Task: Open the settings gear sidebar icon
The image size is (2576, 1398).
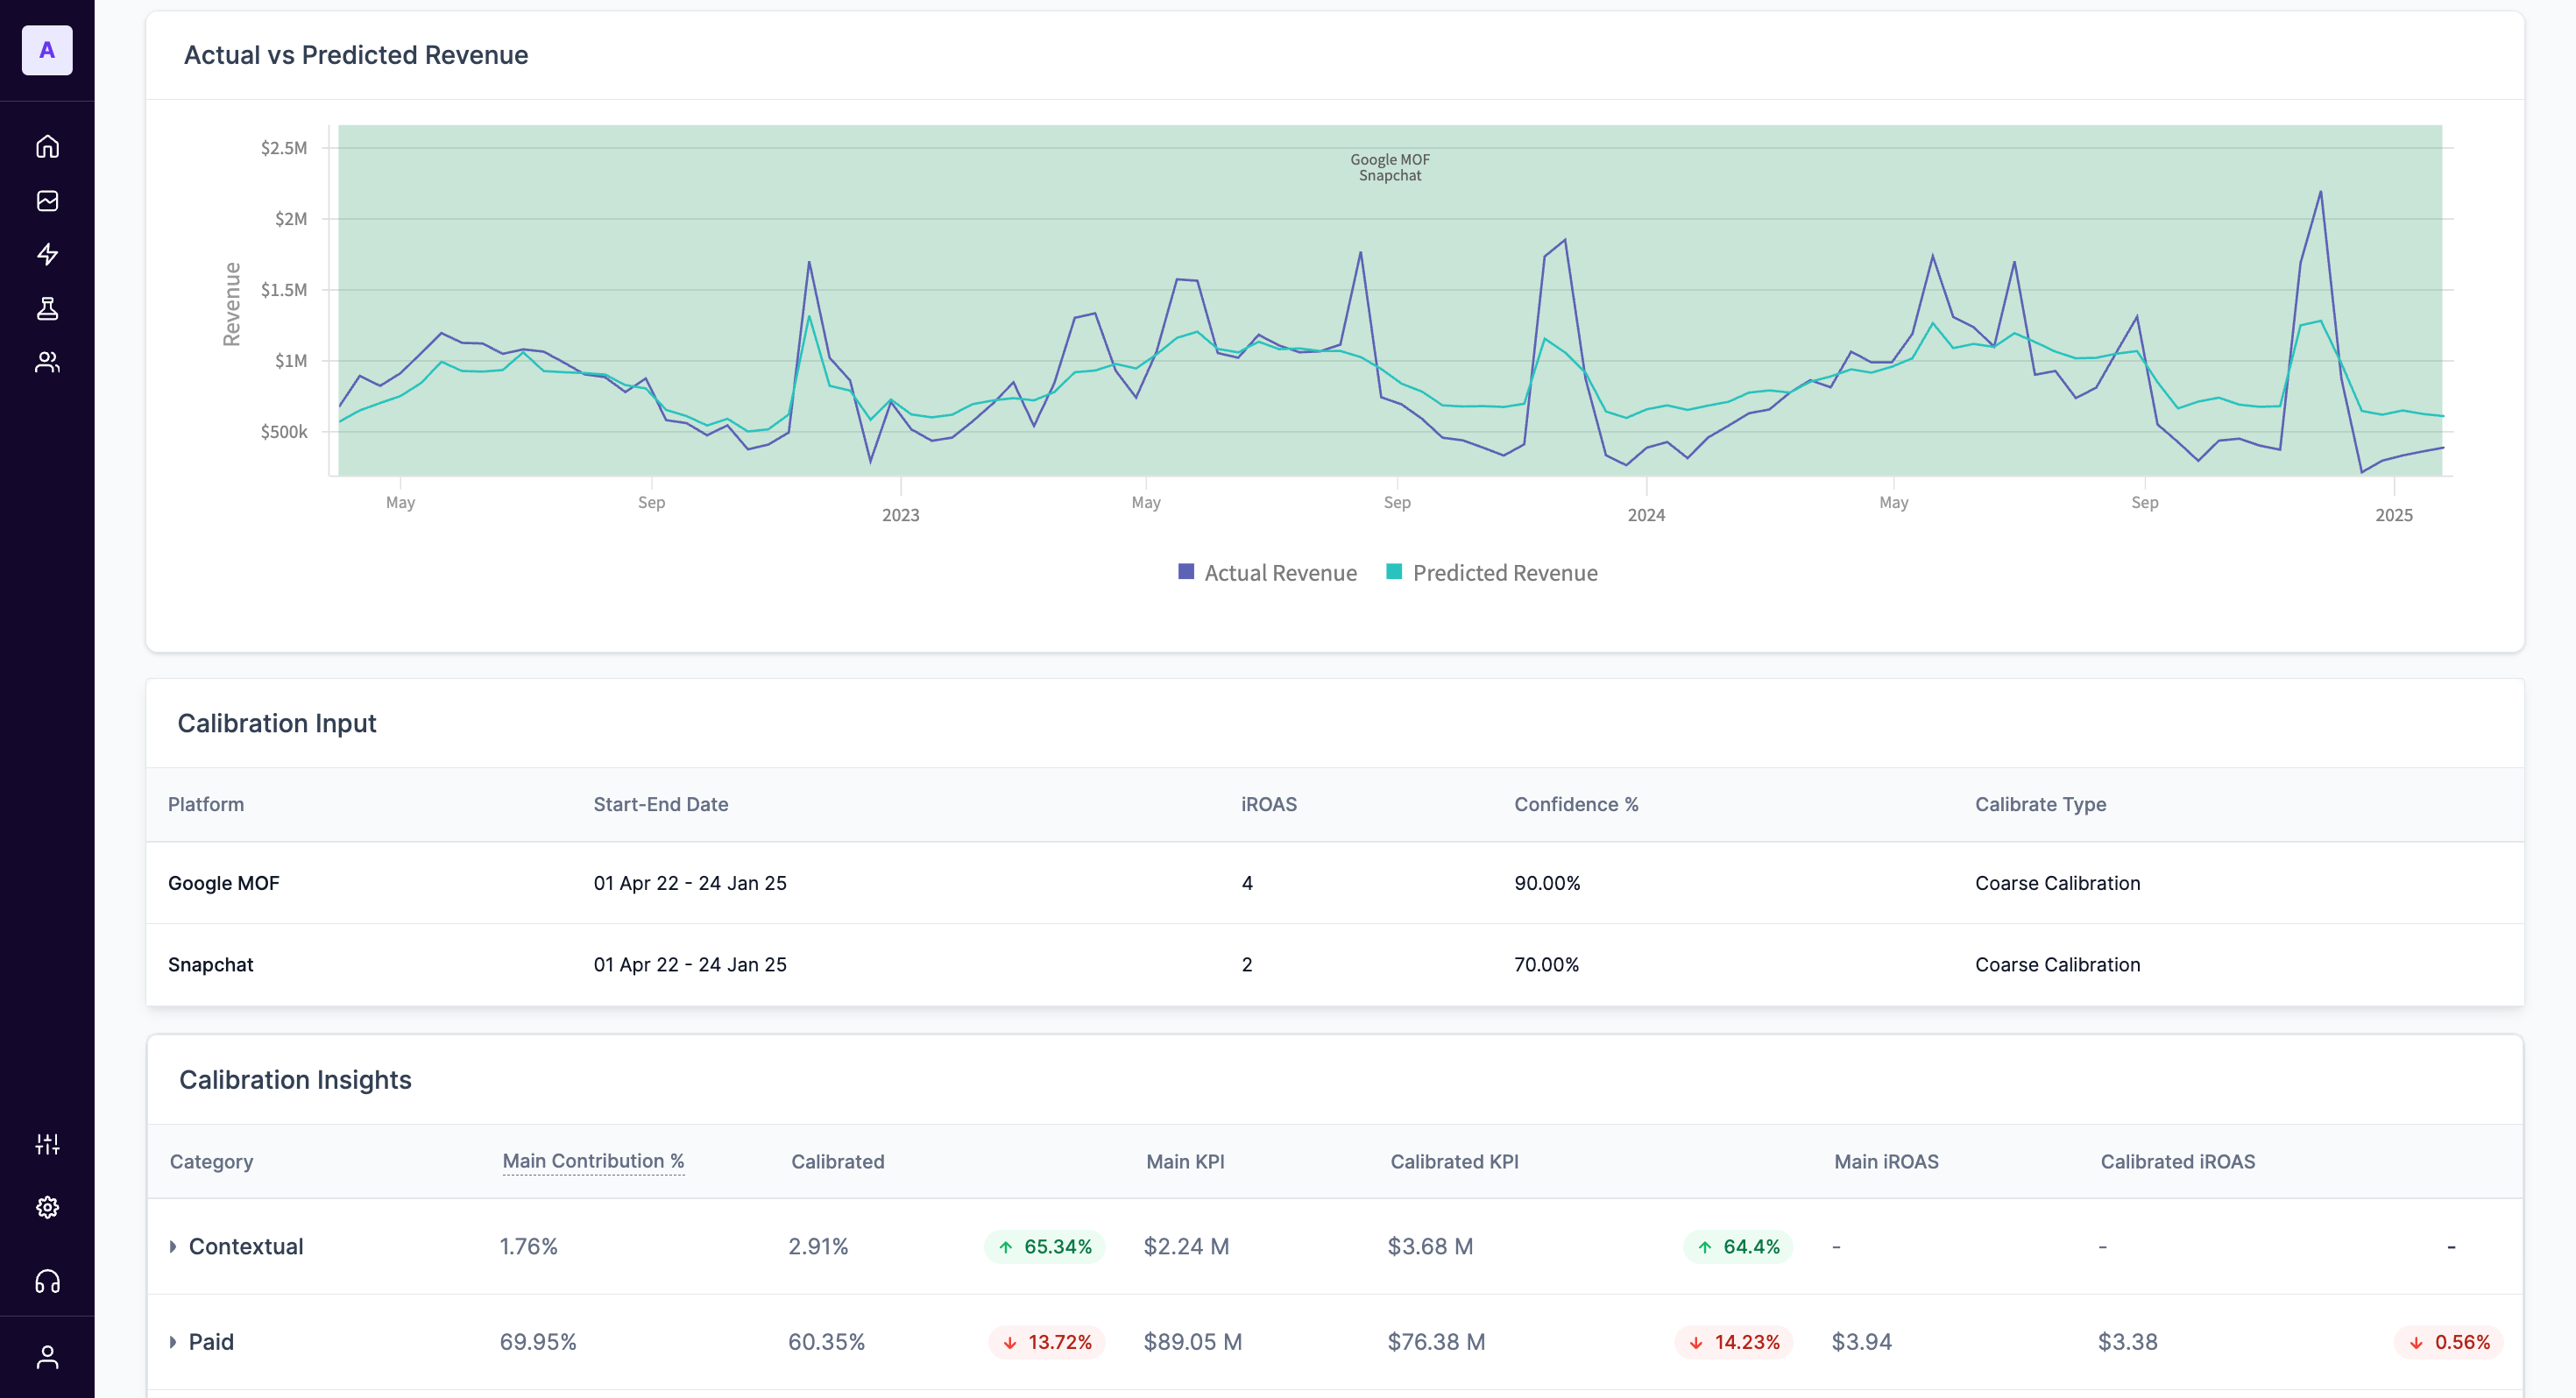Action: [47, 1207]
